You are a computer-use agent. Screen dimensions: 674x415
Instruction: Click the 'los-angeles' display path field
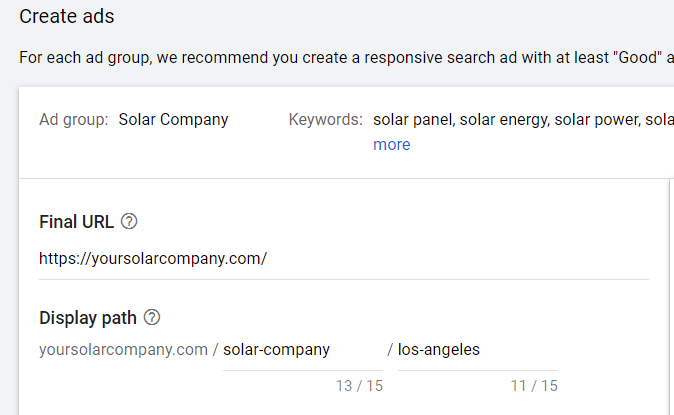[x=477, y=350]
